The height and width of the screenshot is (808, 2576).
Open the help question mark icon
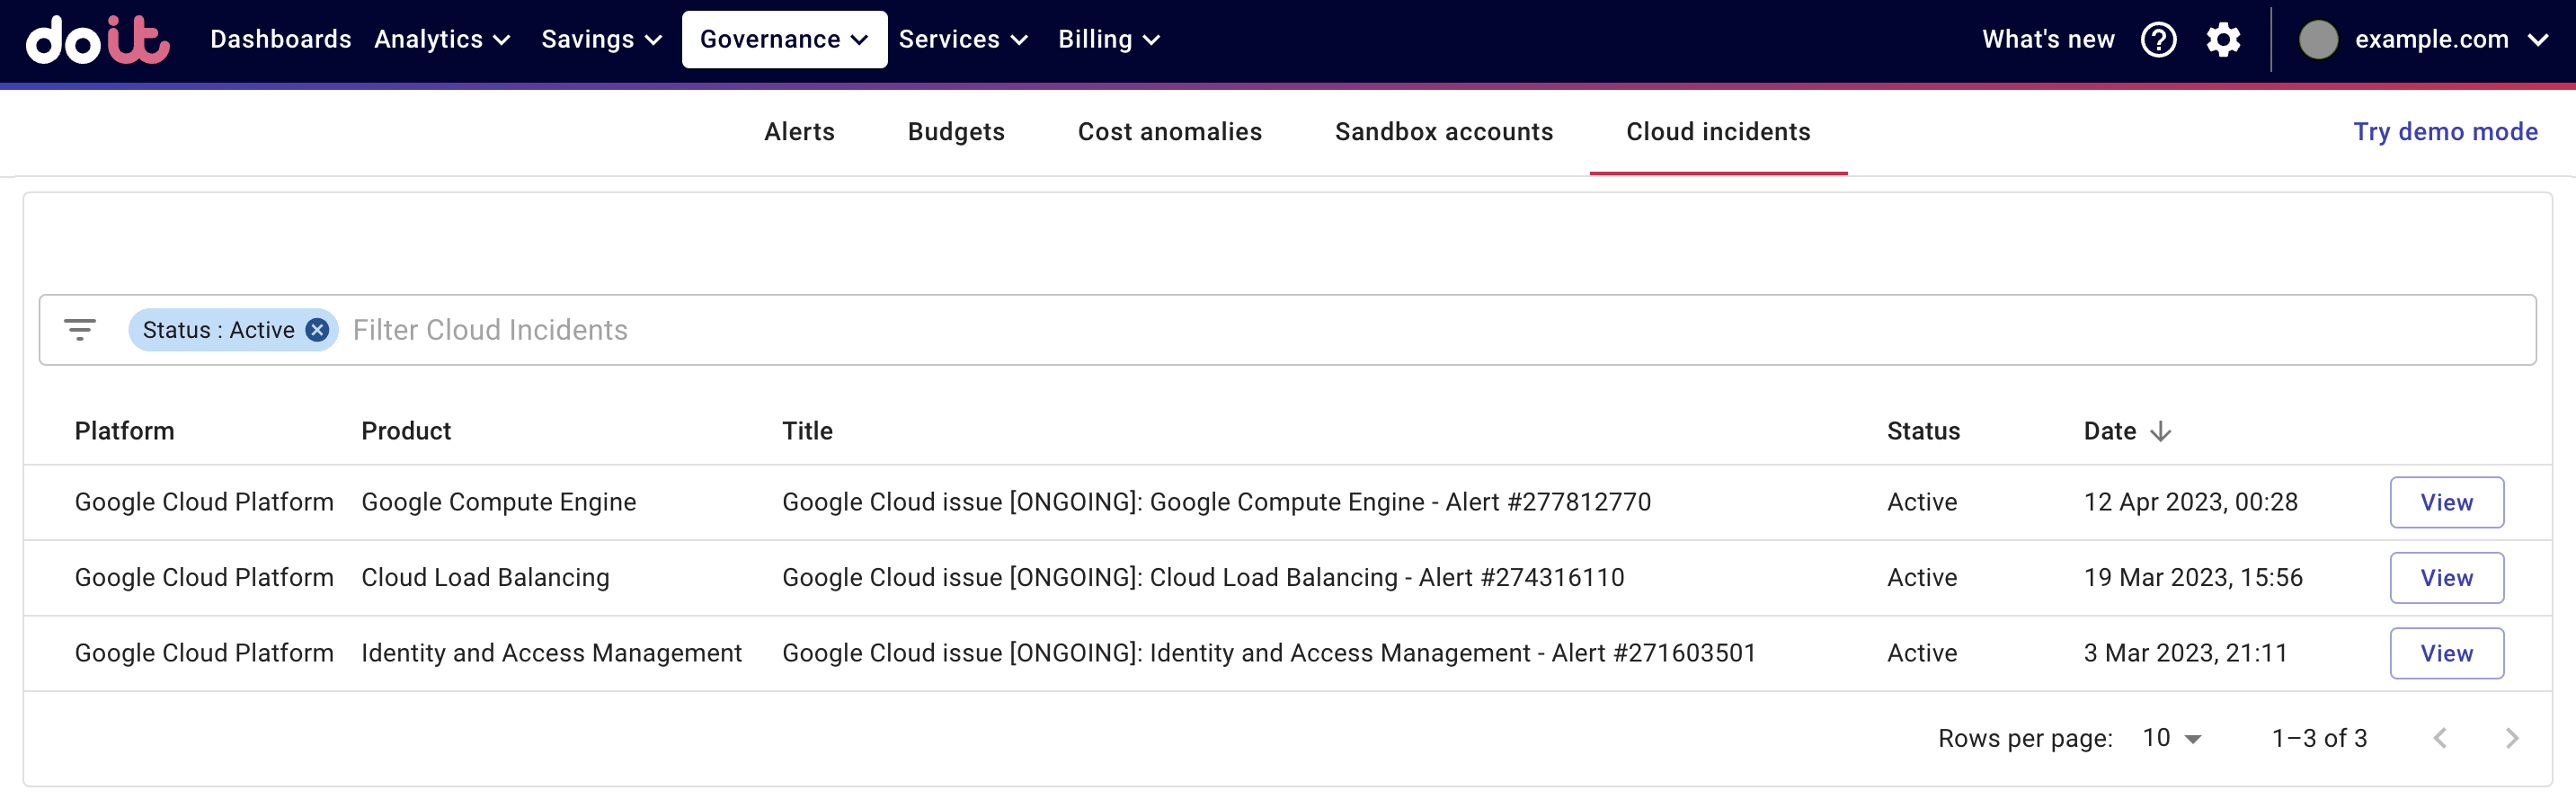coord(2158,40)
